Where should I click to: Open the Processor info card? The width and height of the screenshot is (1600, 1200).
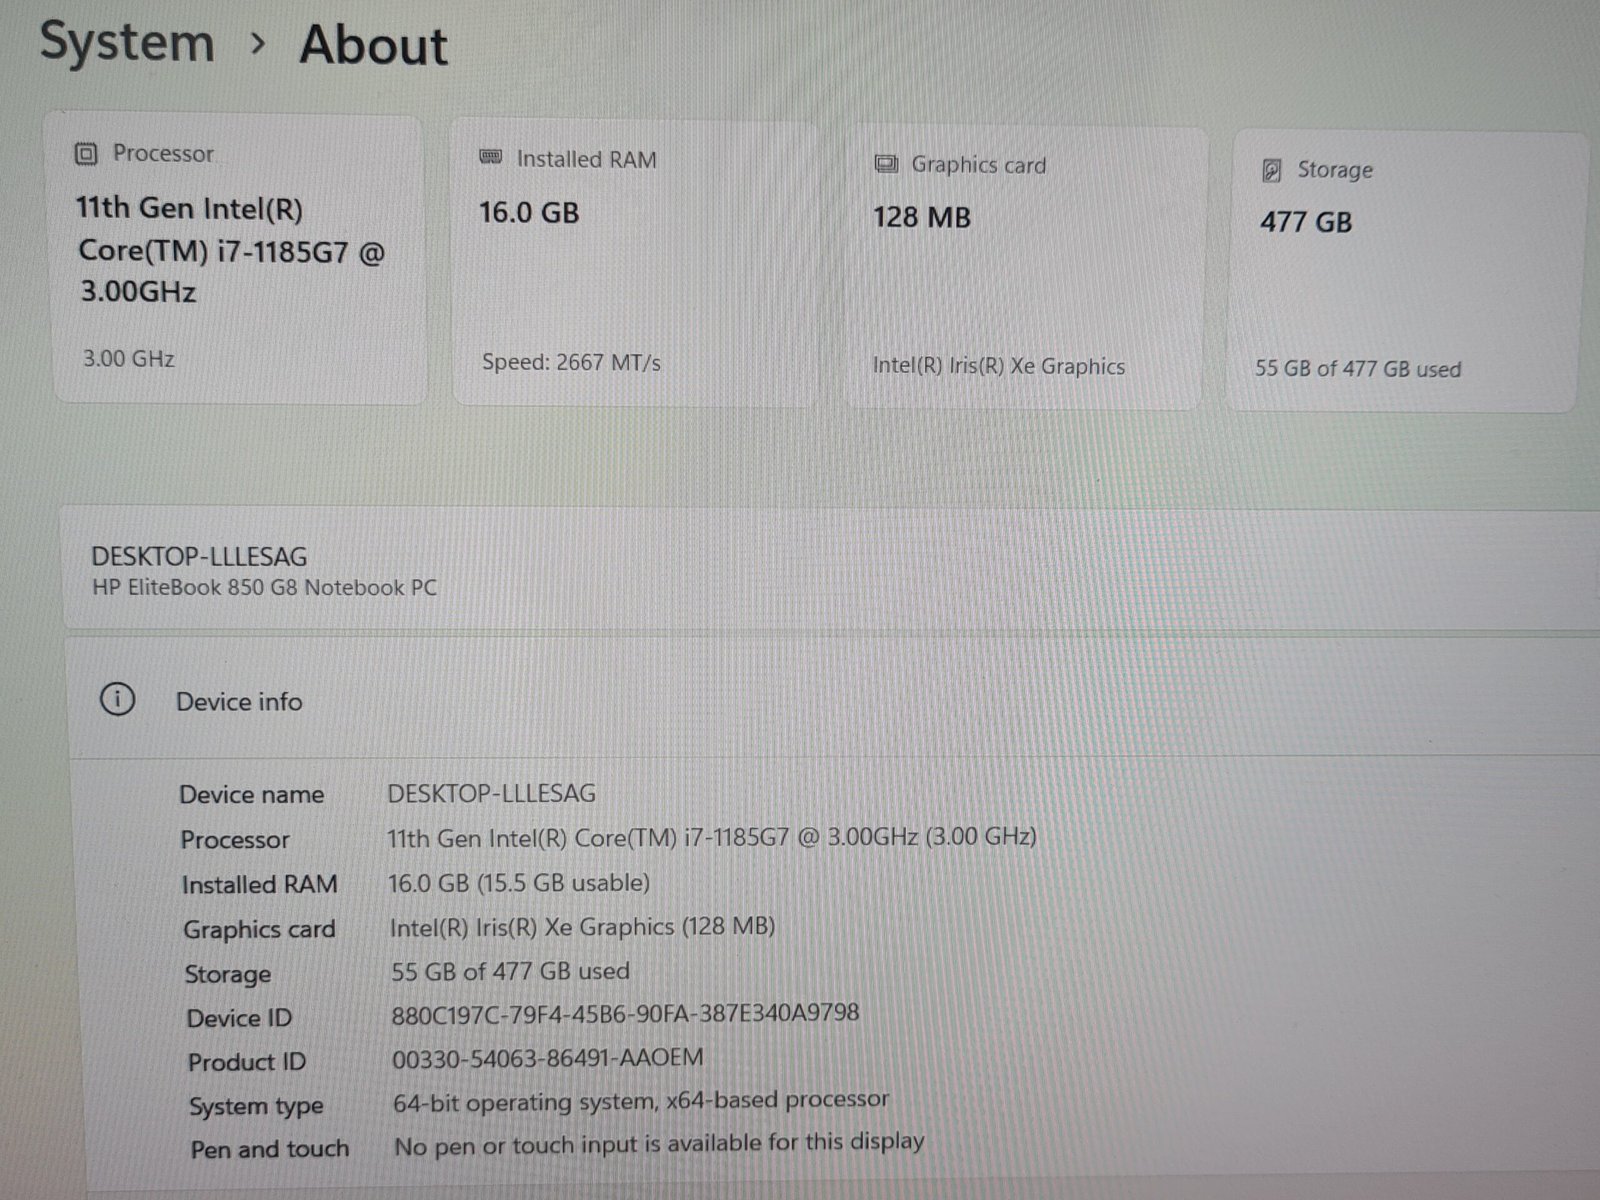238,258
